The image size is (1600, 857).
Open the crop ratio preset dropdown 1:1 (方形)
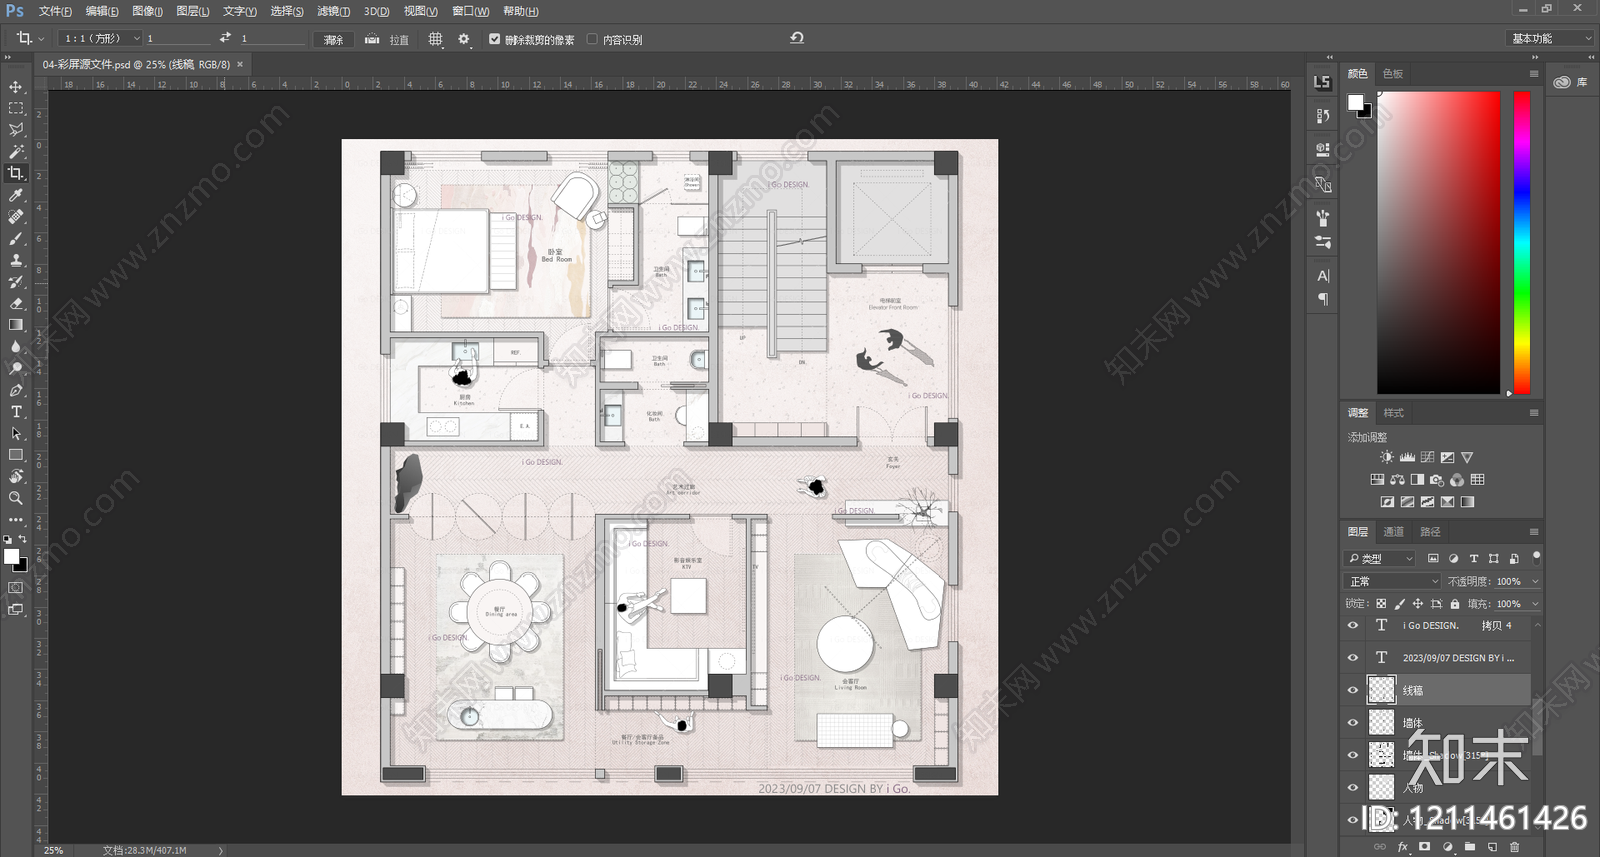pos(101,38)
